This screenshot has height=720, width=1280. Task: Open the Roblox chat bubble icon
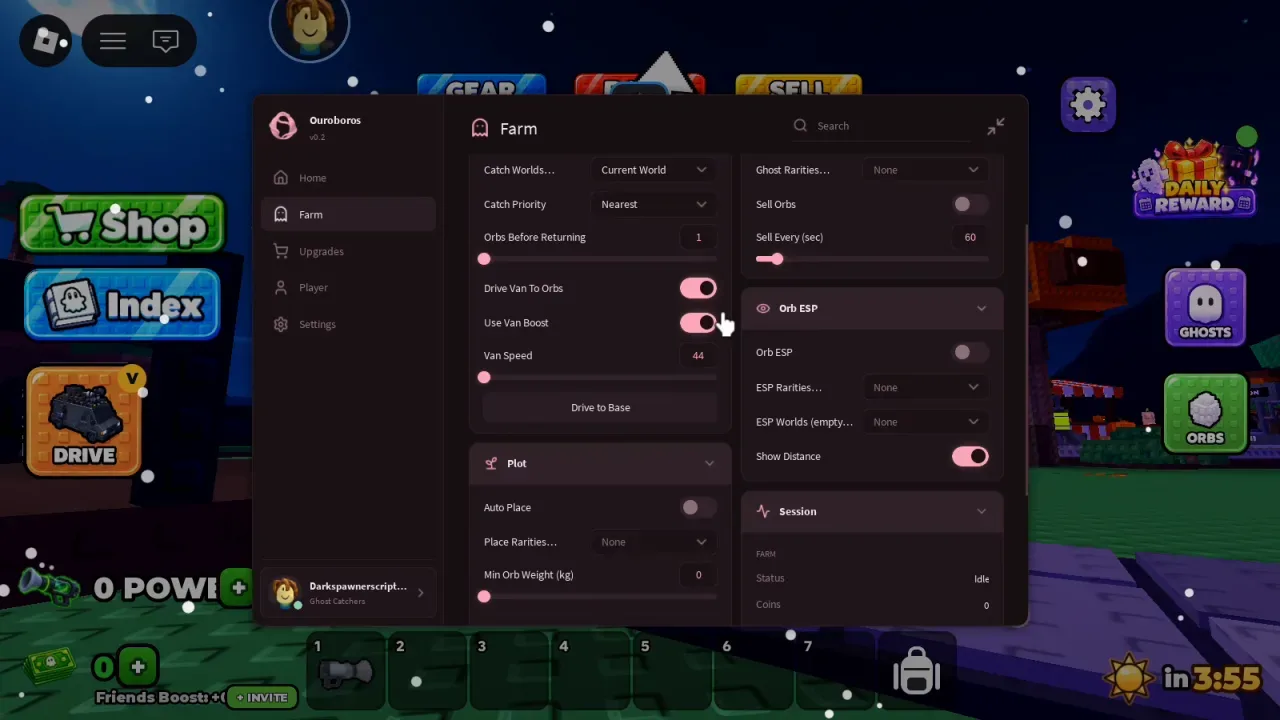(165, 41)
